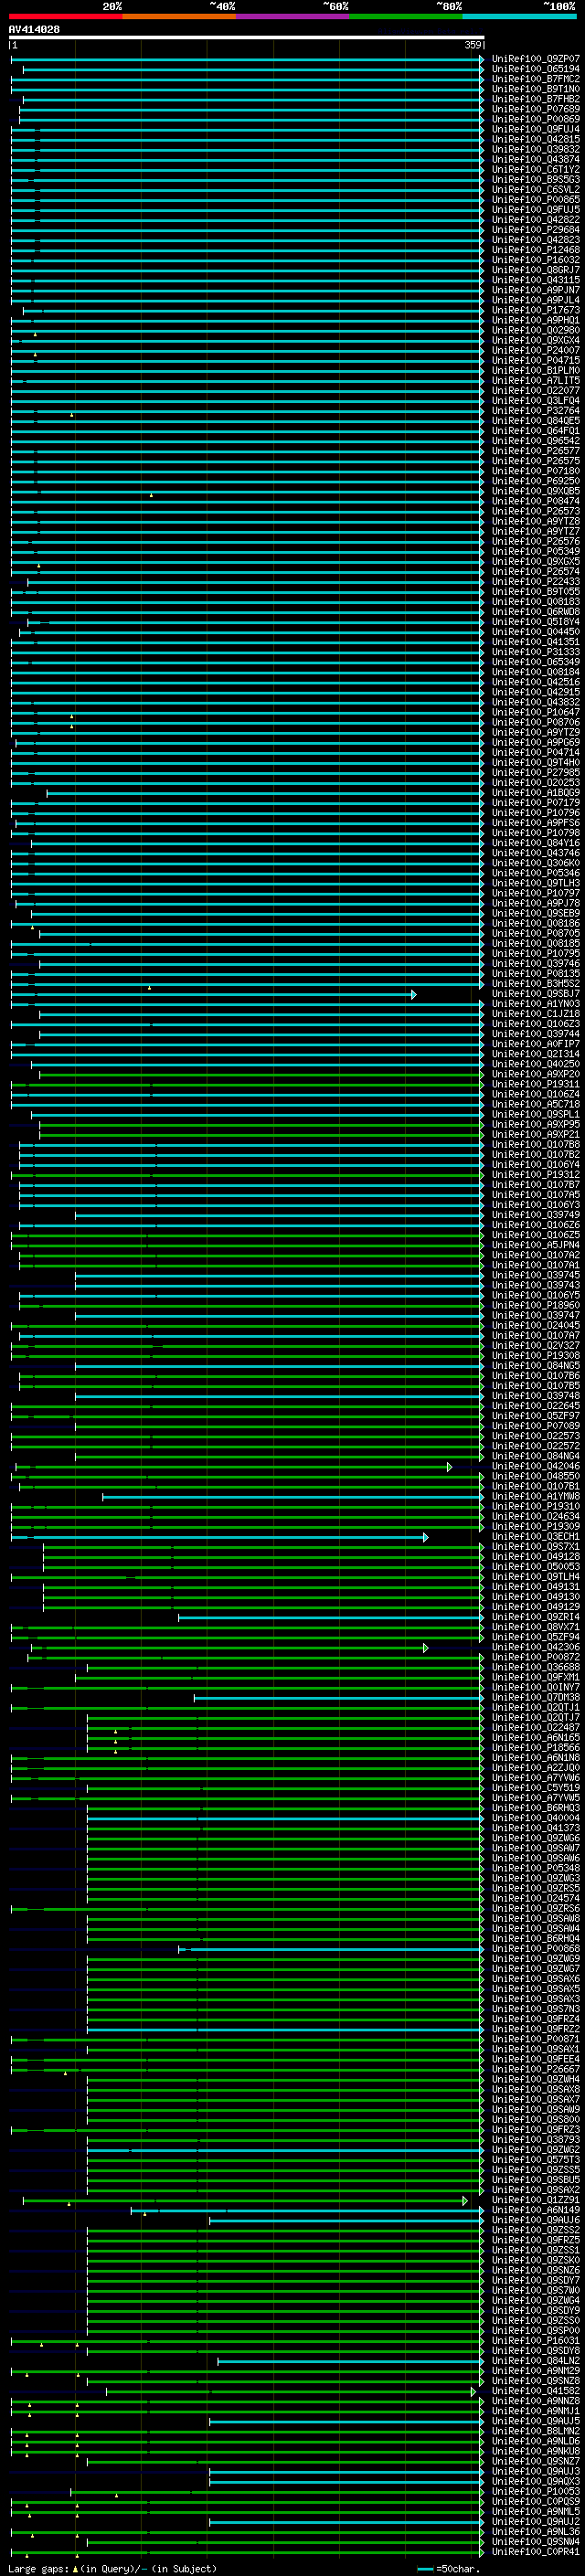The width and height of the screenshot is (585, 2576).
Task: Click the UniRef100_C6SVL2 label
Action: [x=535, y=189]
